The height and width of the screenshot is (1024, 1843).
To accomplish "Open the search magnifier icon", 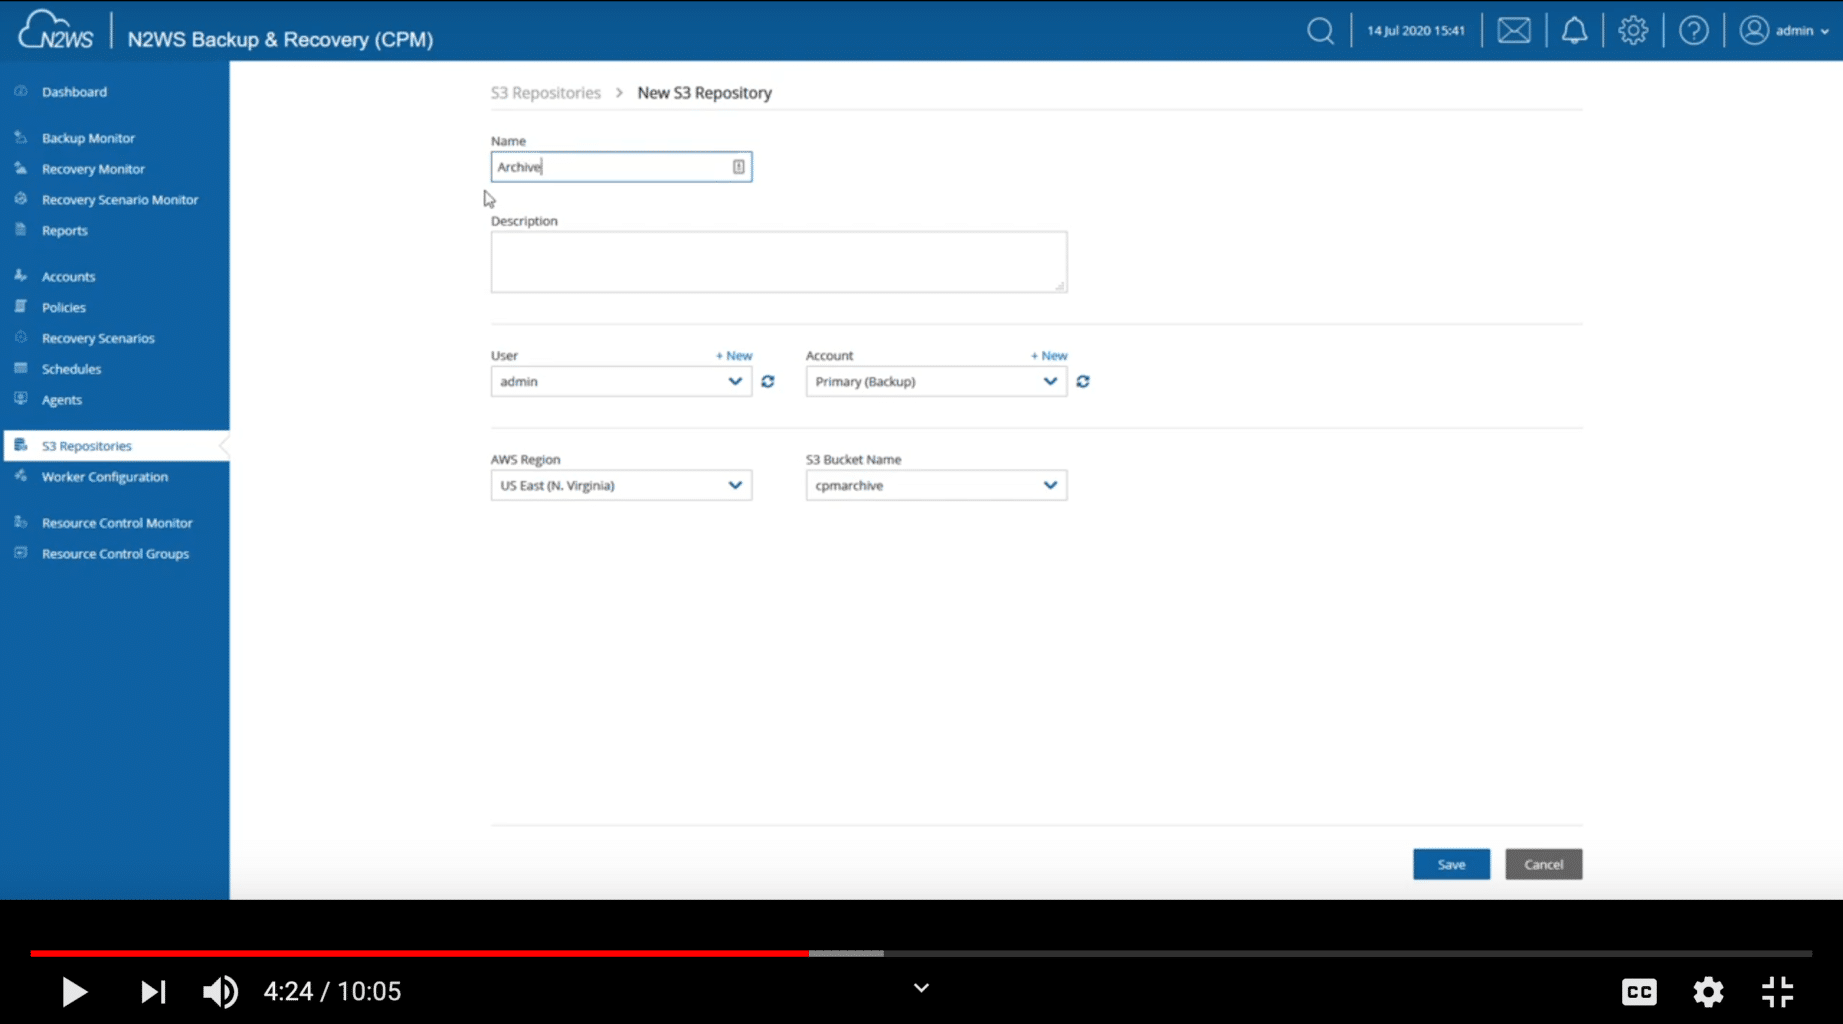I will (x=1320, y=30).
